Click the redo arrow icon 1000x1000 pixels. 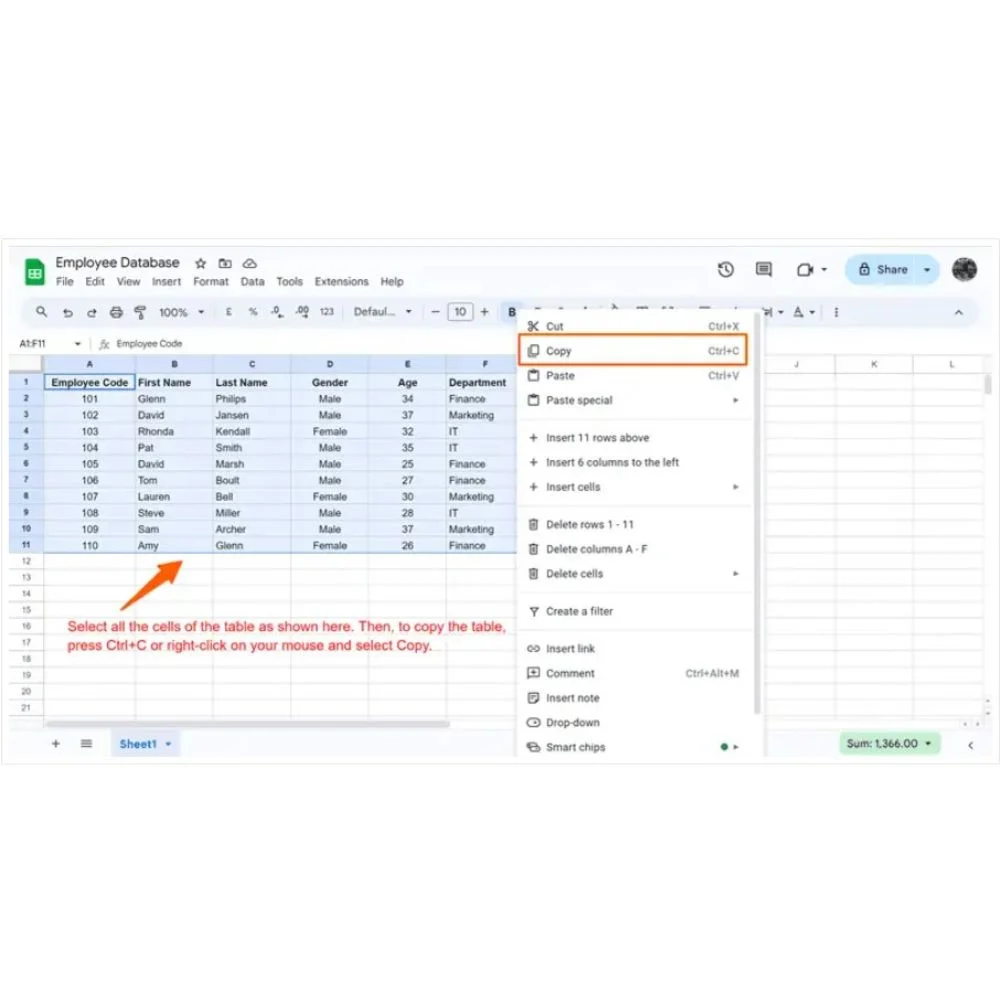point(92,312)
